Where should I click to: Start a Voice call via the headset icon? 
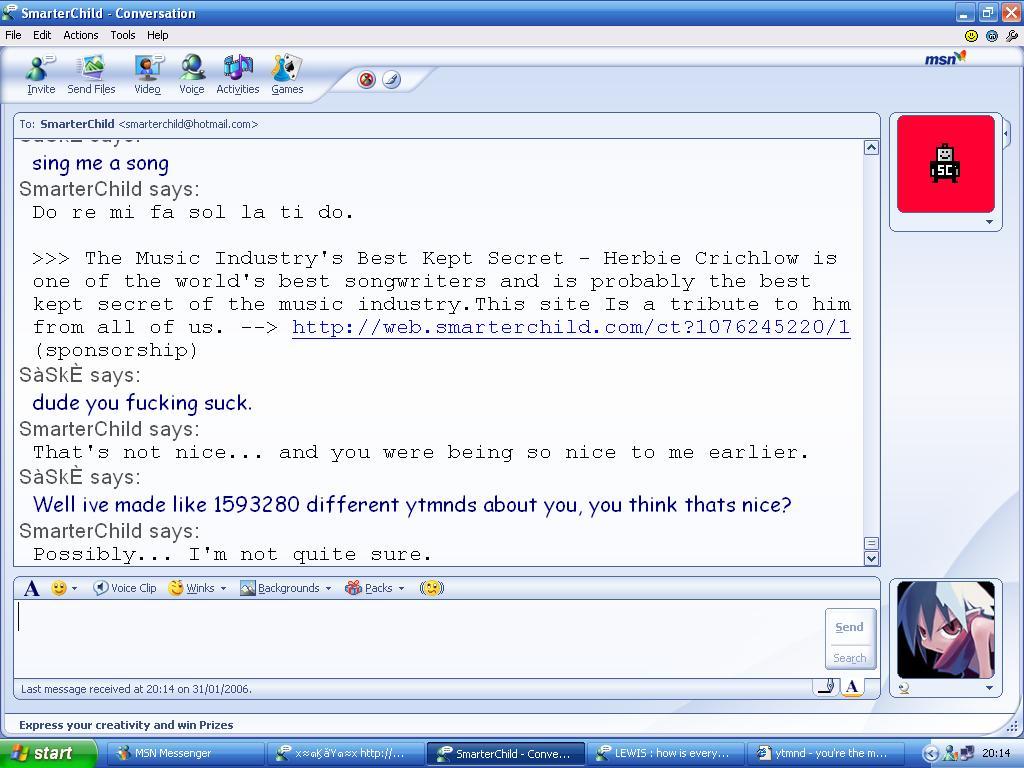point(191,74)
